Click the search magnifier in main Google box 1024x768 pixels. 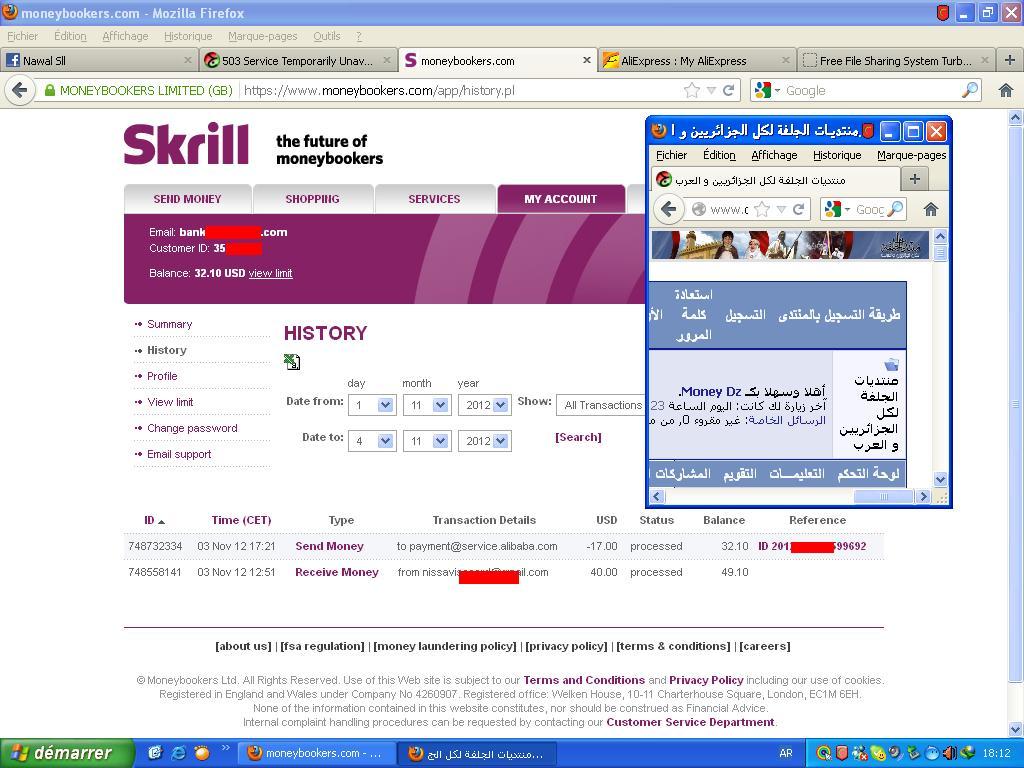(970, 90)
